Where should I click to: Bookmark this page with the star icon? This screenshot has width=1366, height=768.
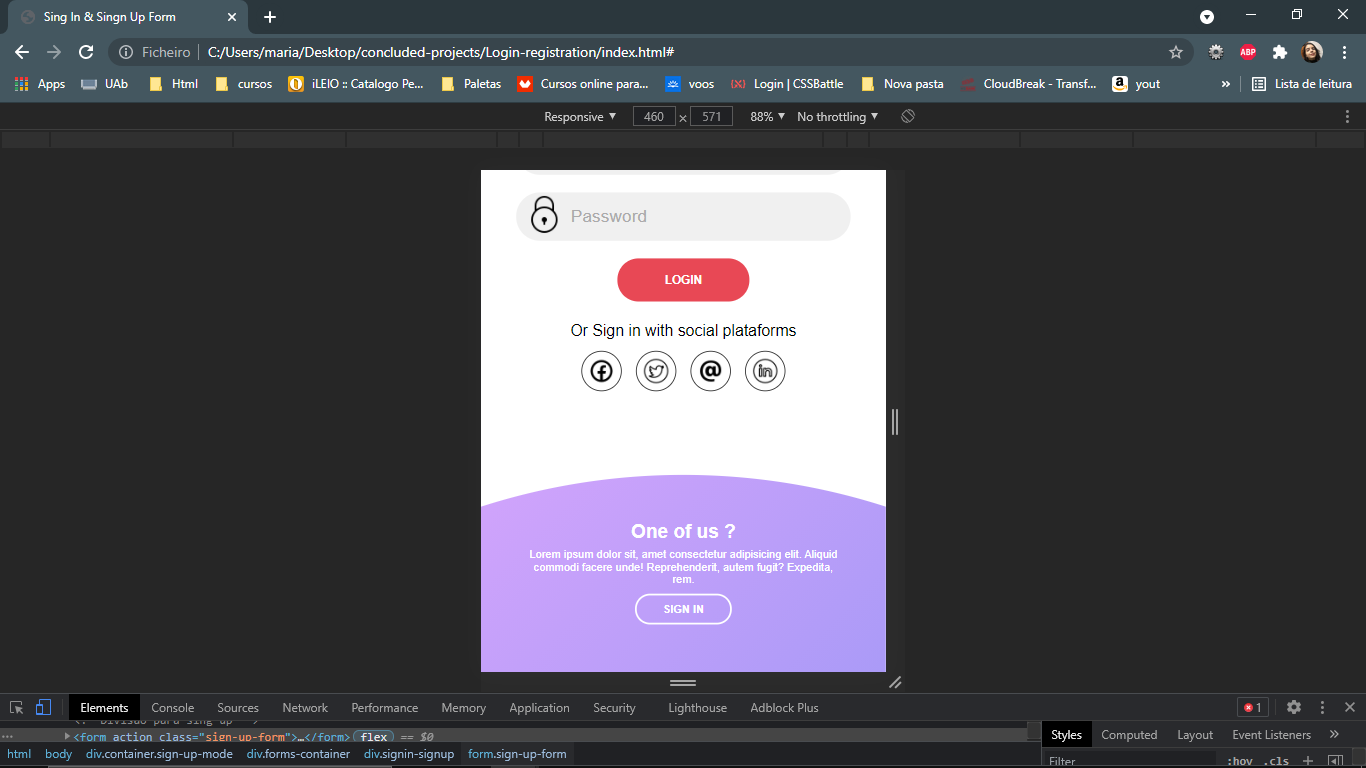[1176, 52]
